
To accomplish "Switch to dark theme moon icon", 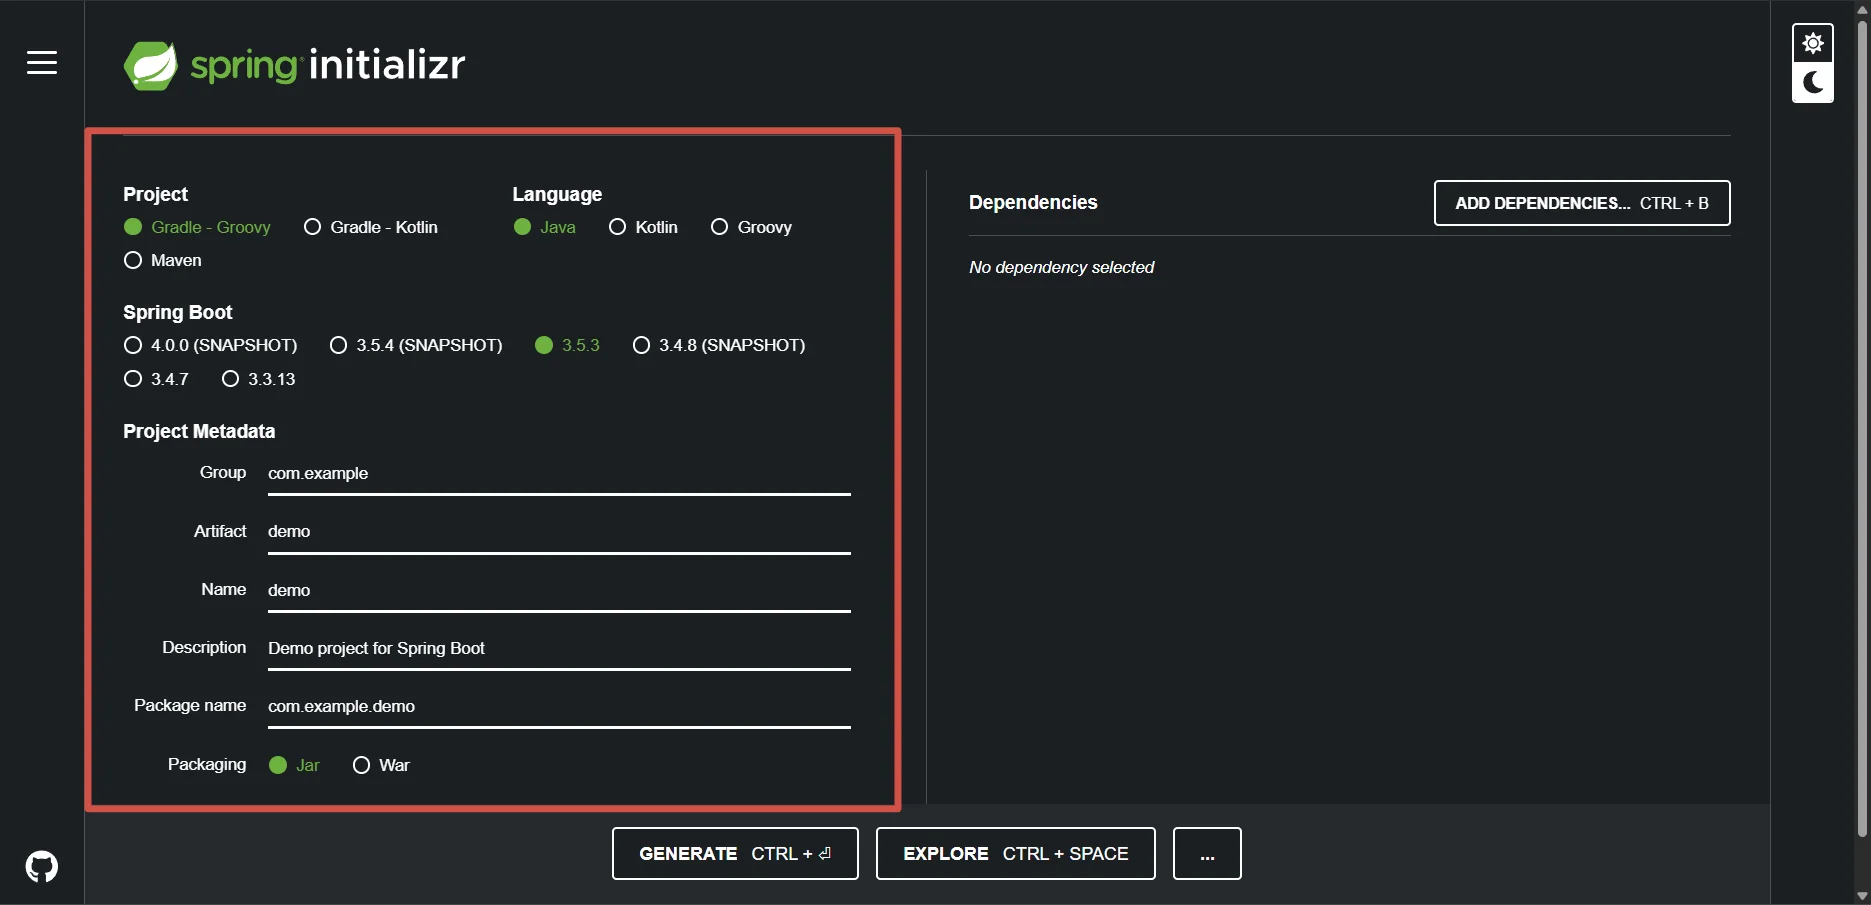I will [x=1813, y=82].
